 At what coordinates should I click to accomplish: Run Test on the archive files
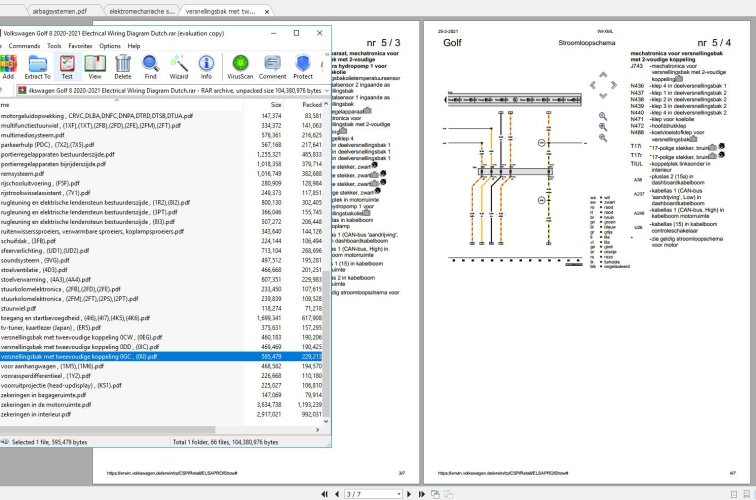click(x=67, y=67)
